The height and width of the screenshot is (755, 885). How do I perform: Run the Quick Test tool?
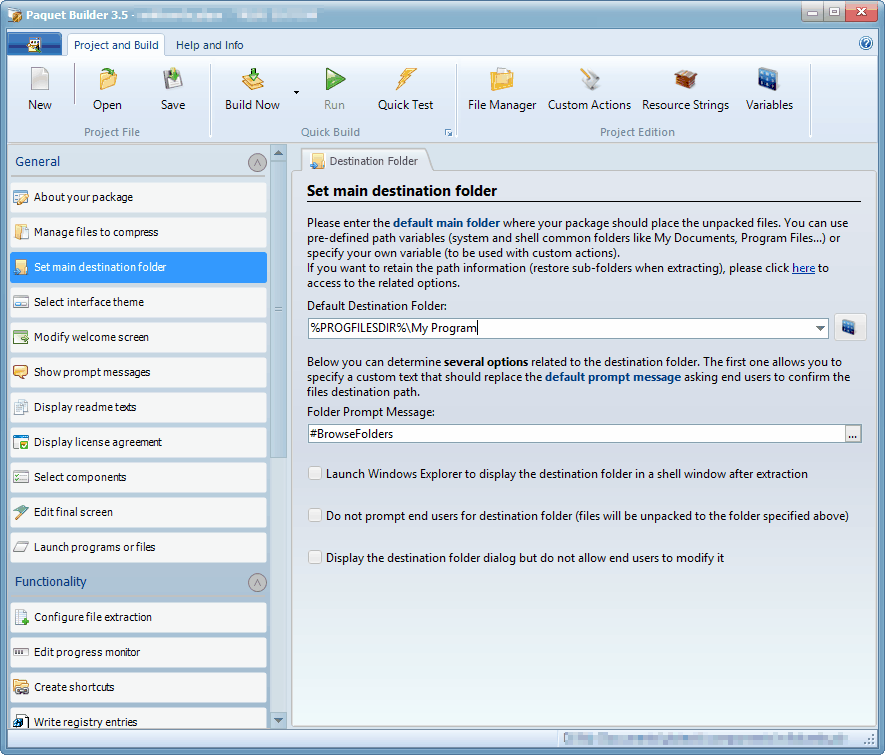(405, 88)
